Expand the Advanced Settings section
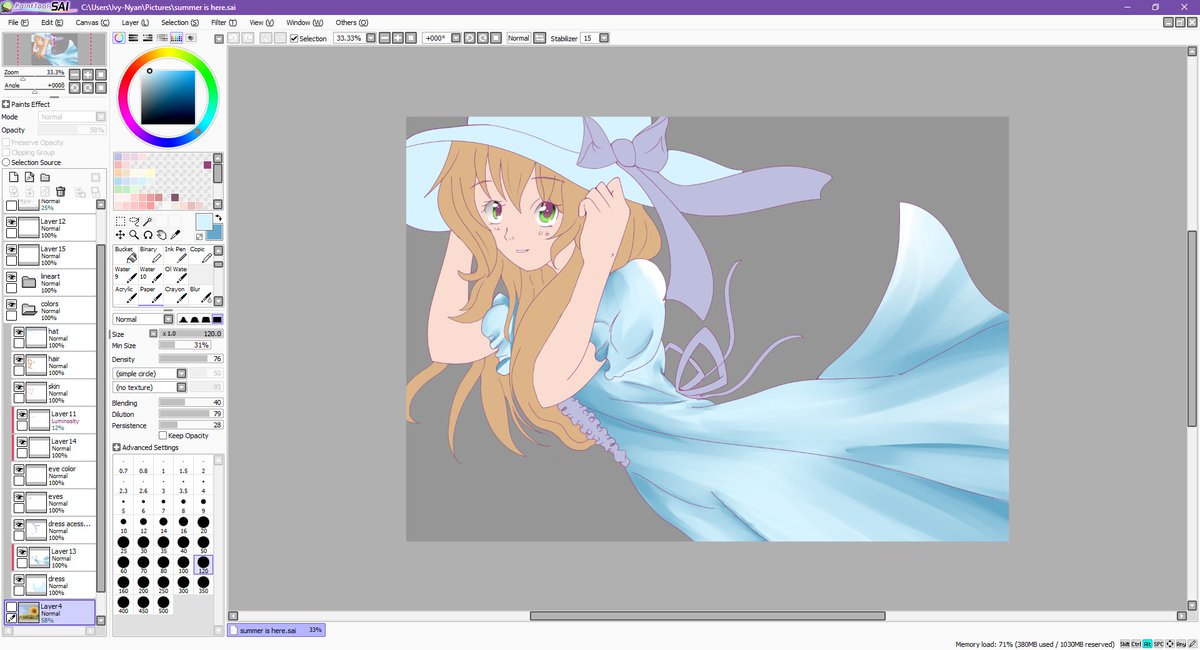 [117, 448]
